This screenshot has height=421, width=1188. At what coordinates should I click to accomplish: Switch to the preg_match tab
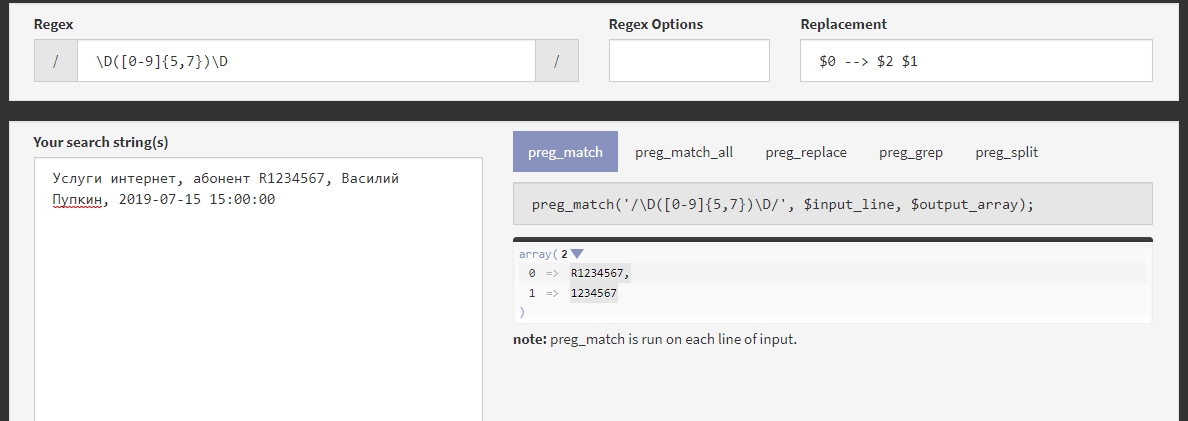point(565,152)
